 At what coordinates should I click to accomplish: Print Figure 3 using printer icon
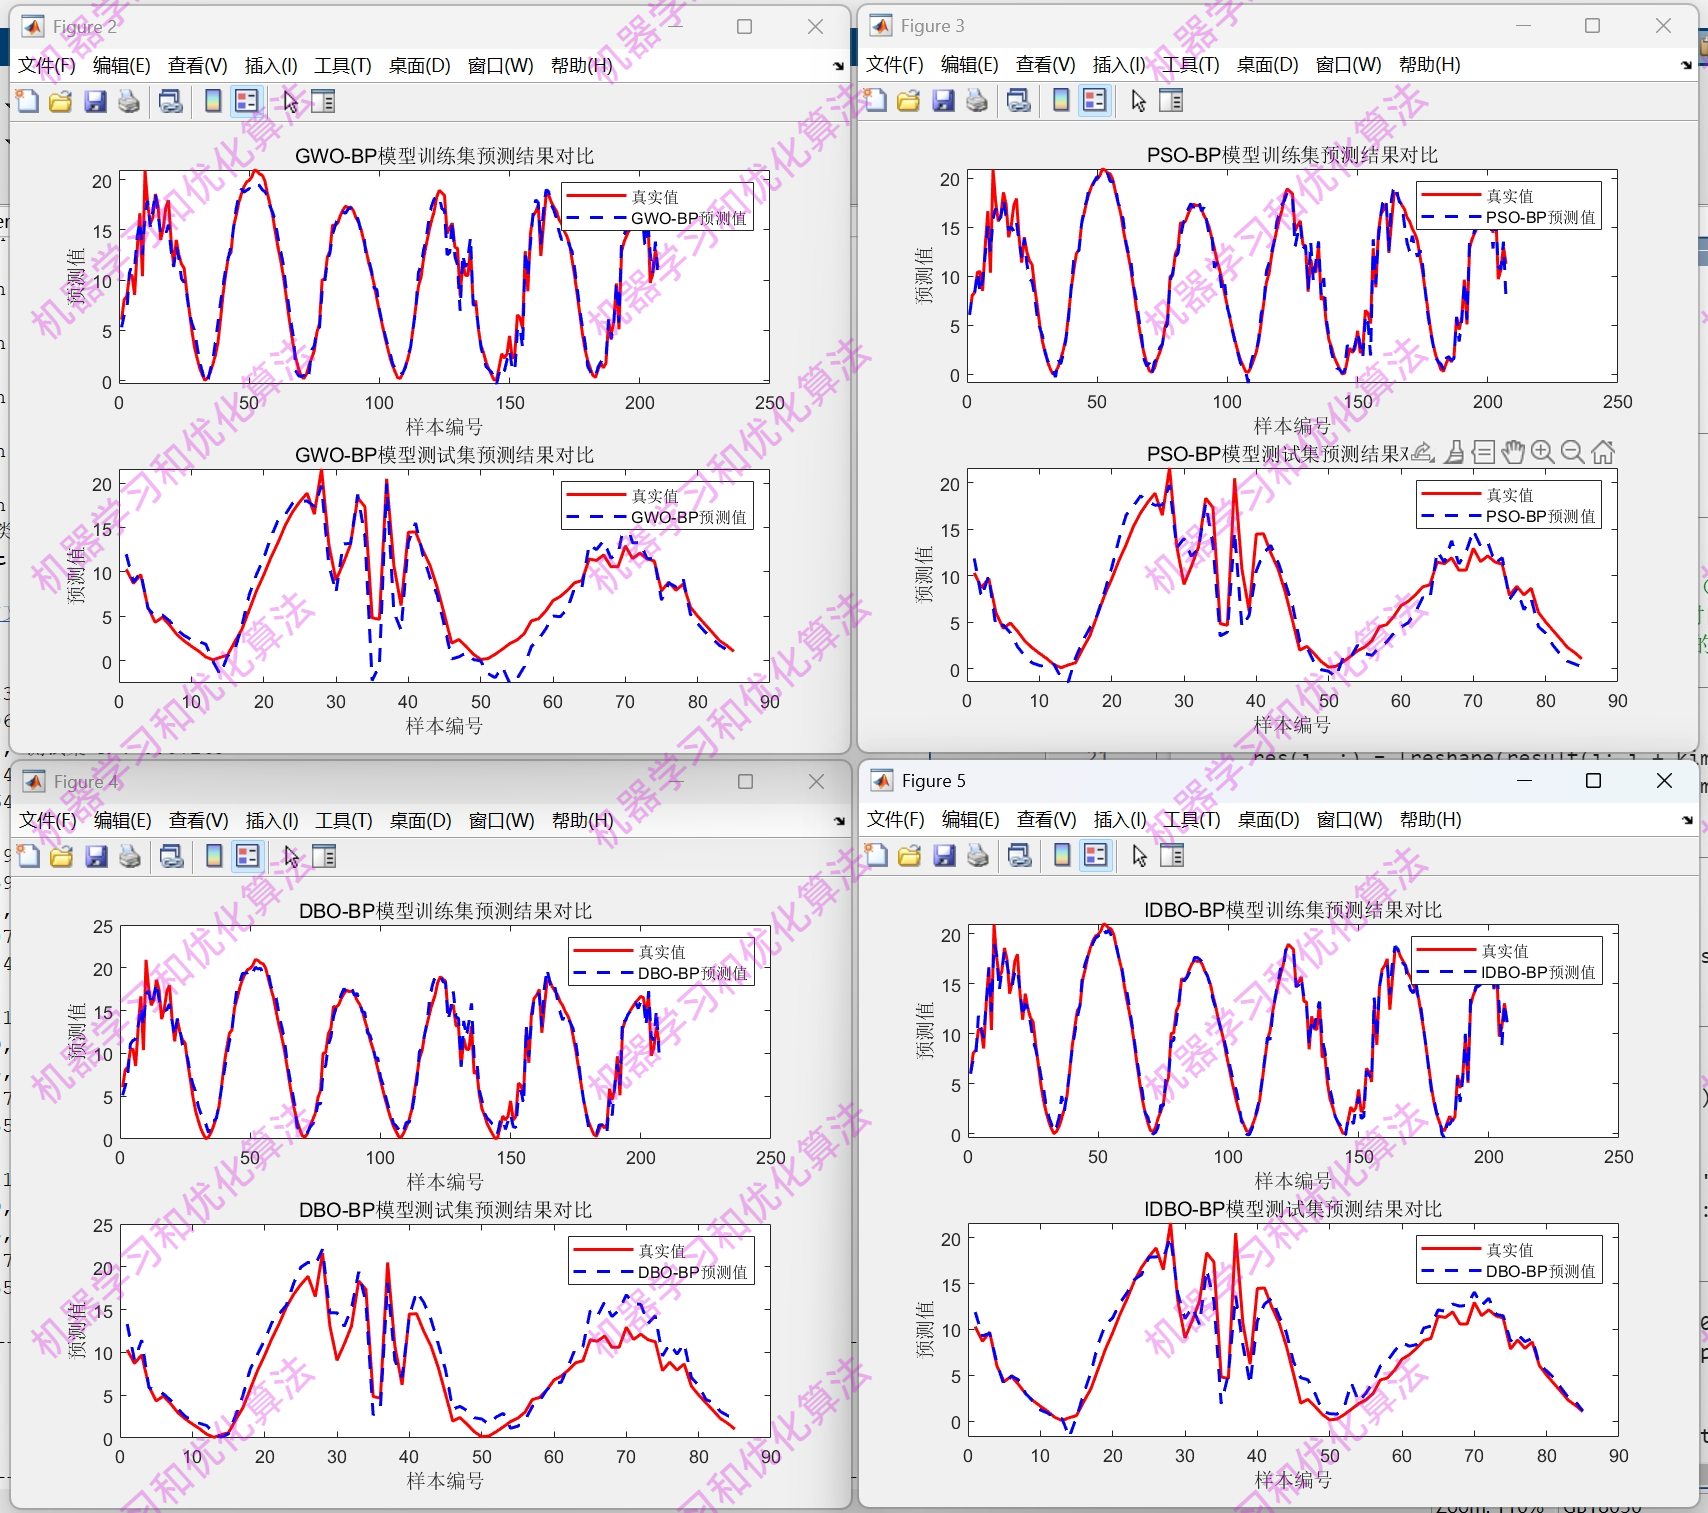click(x=977, y=100)
